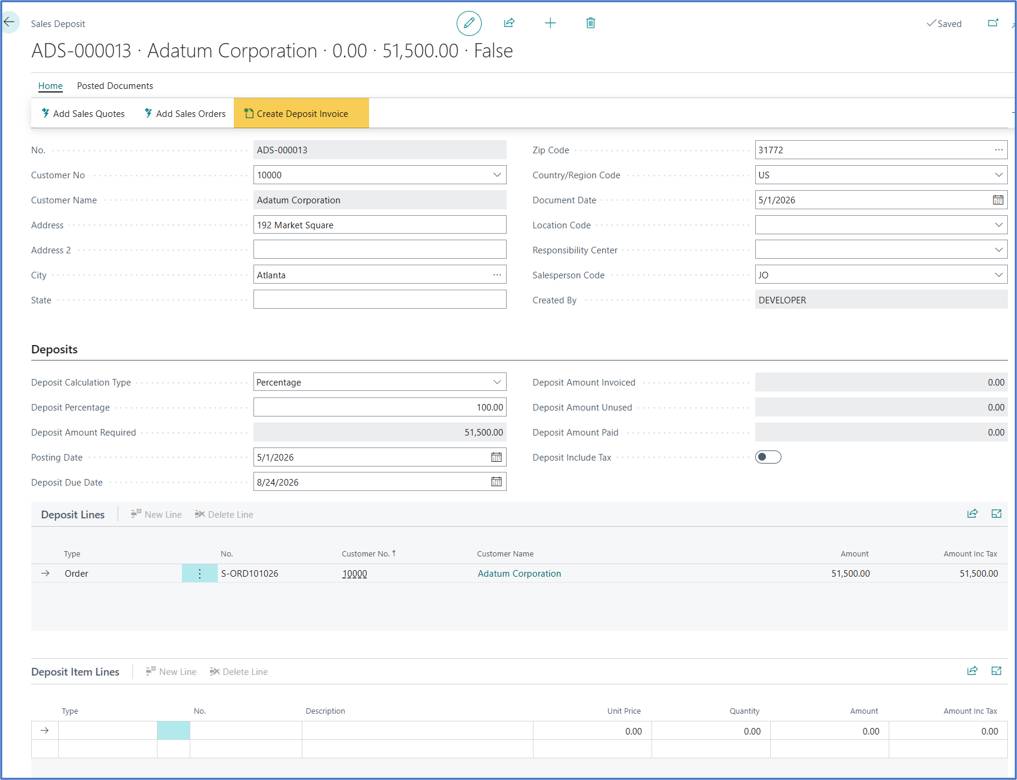Expand Country/Region Code dropdown
The height and width of the screenshot is (780, 1017).
click(998, 175)
